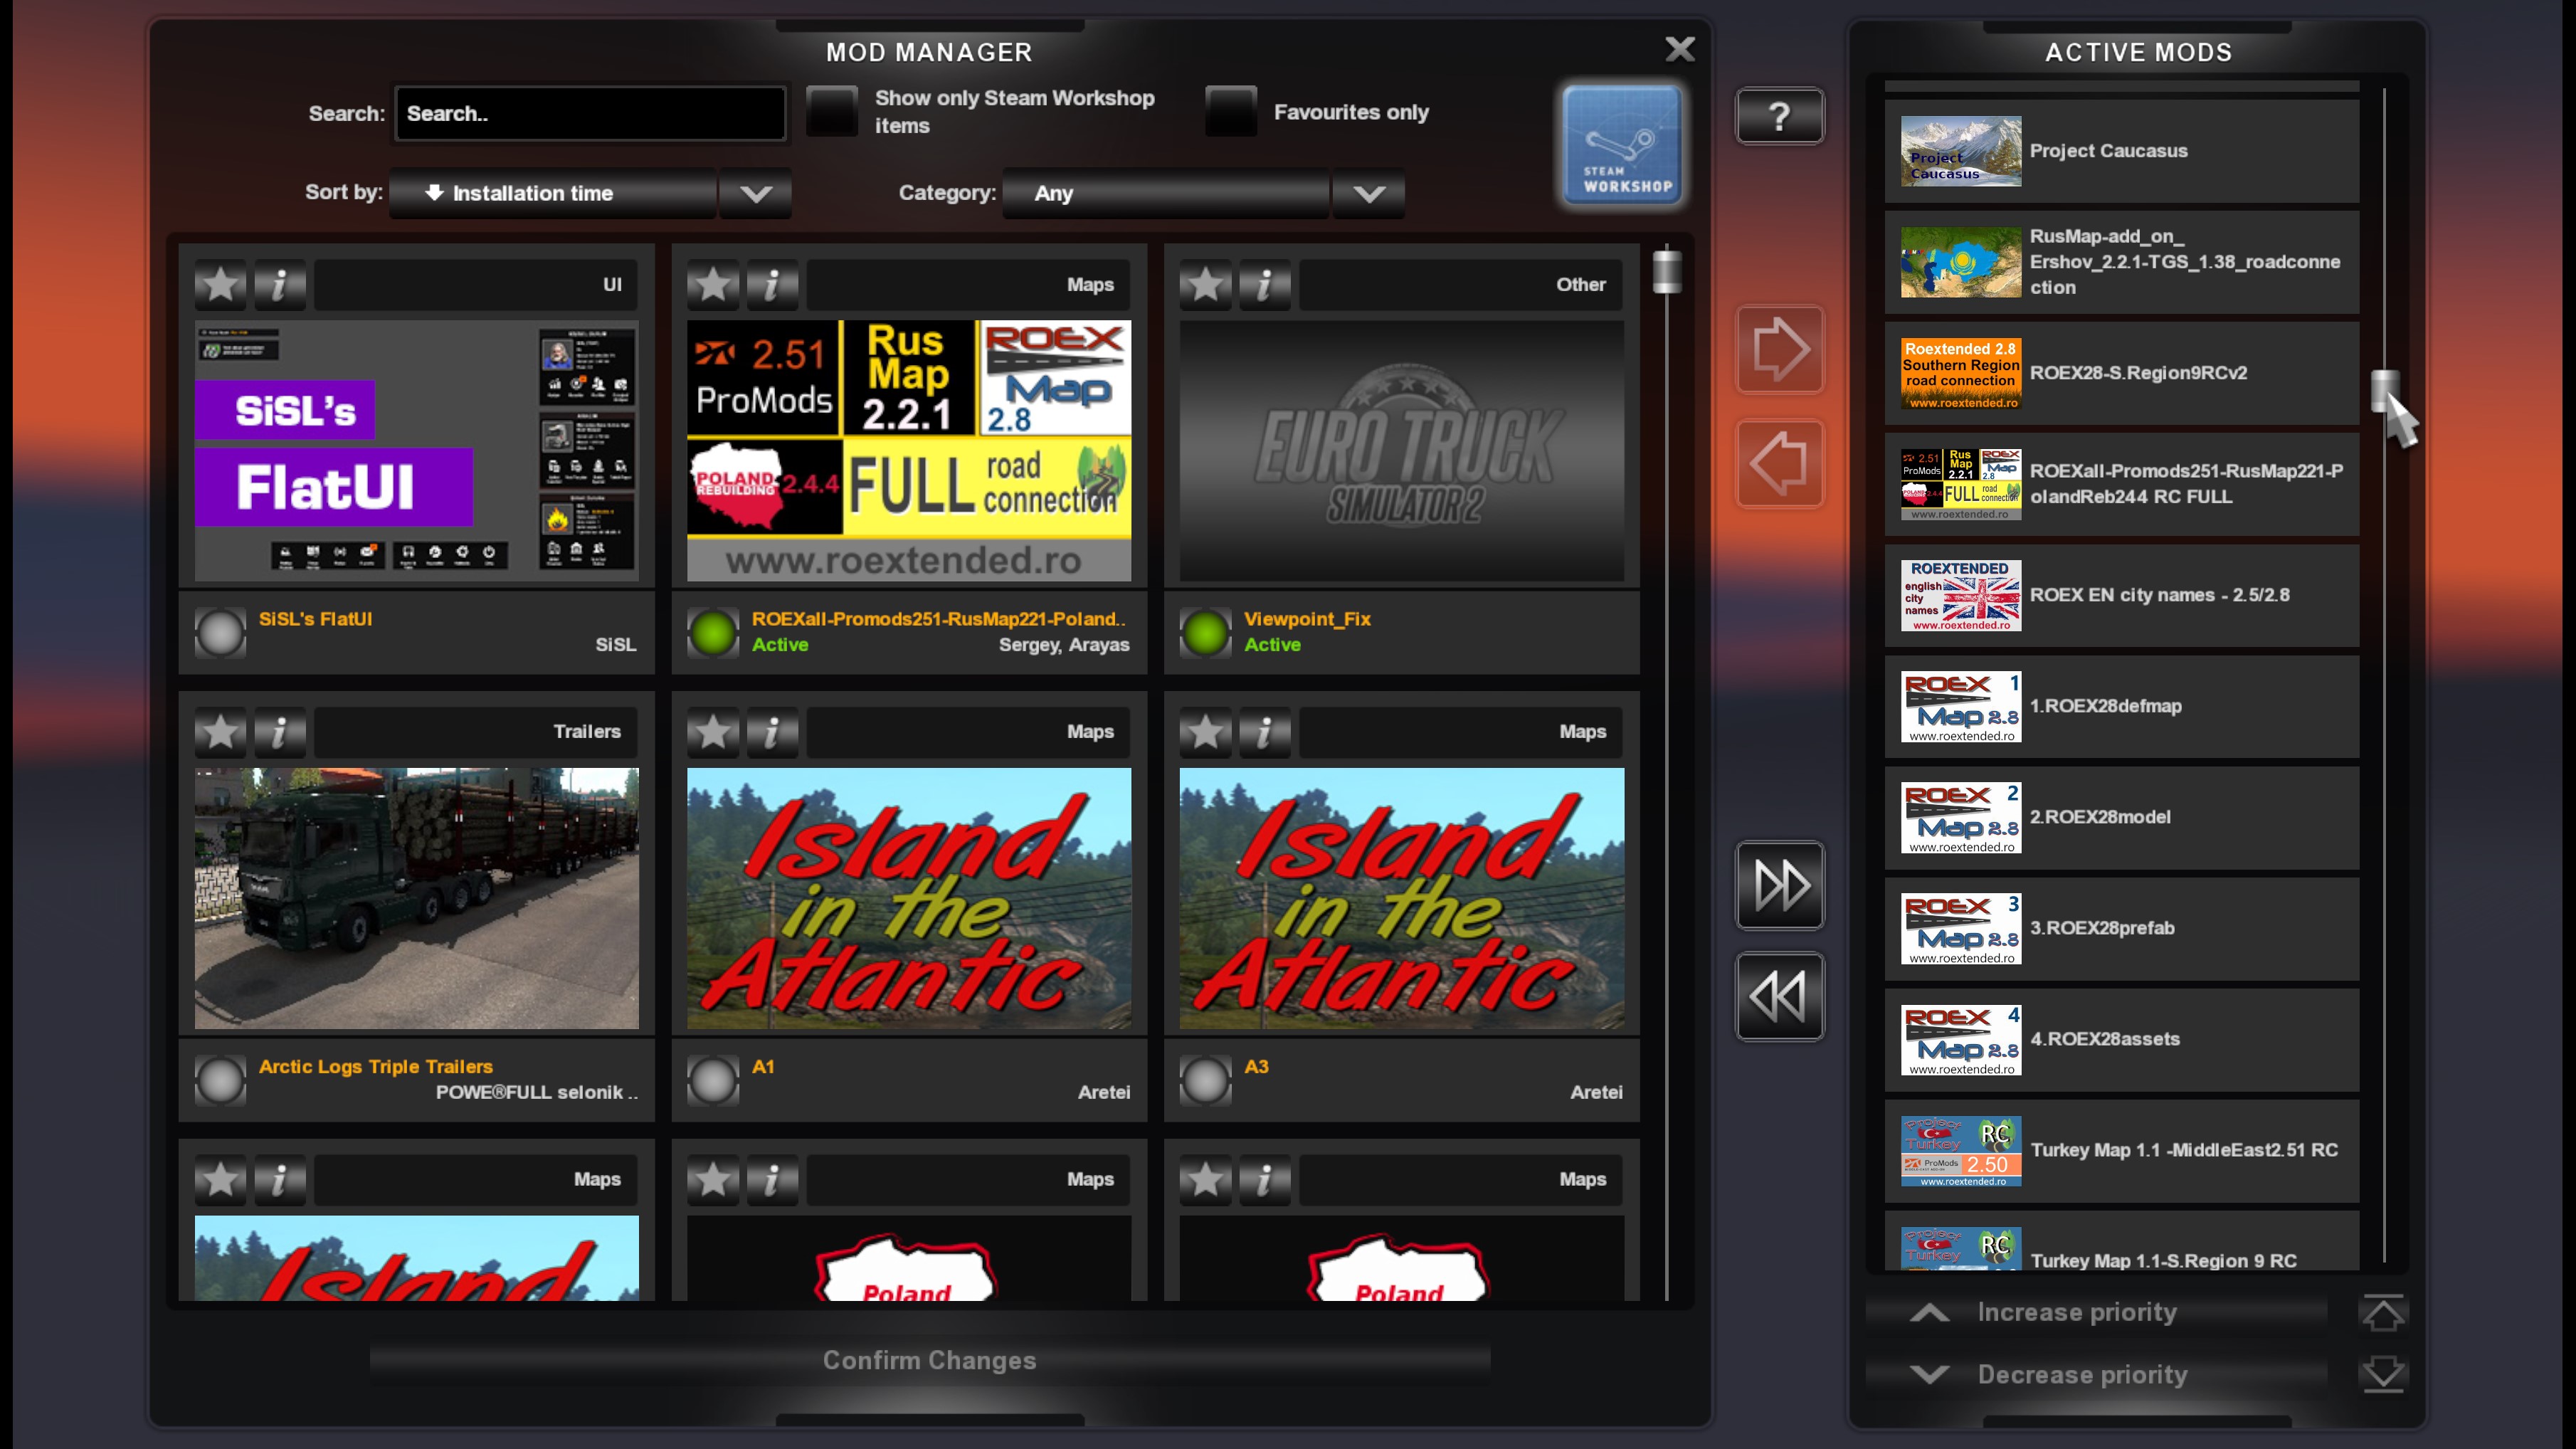This screenshot has height=1449, width=2576.
Task: Favourite the SiSL's FlatUI mod star
Action: pyautogui.click(x=221, y=285)
